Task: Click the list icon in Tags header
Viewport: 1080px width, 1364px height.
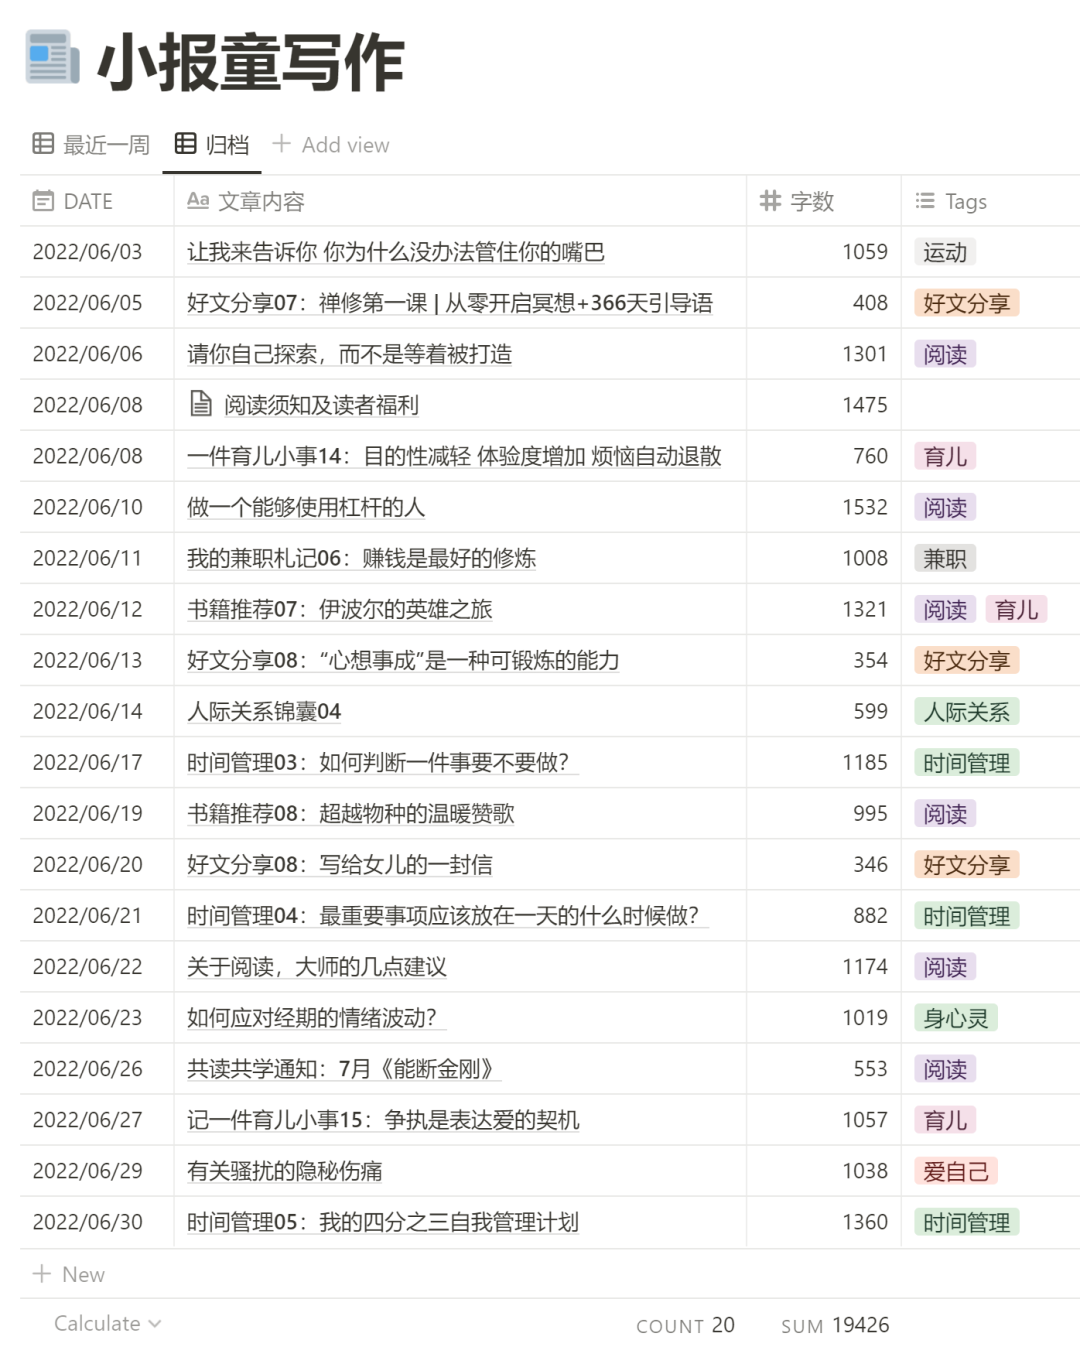Action: coord(925,201)
